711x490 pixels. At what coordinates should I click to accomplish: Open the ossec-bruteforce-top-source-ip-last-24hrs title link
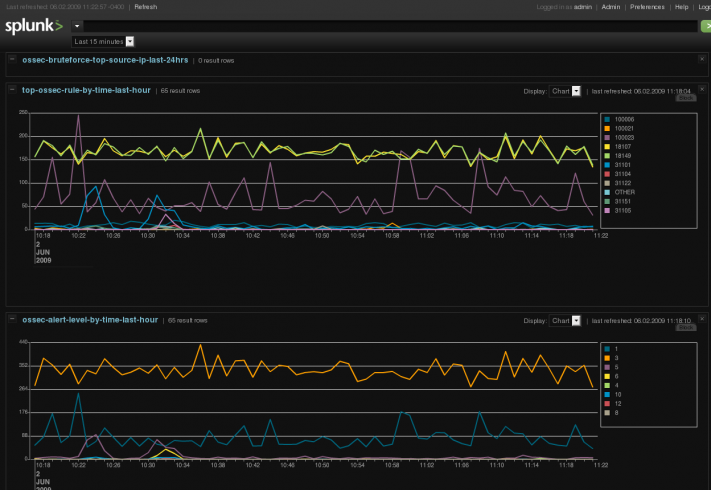tap(105, 60)
